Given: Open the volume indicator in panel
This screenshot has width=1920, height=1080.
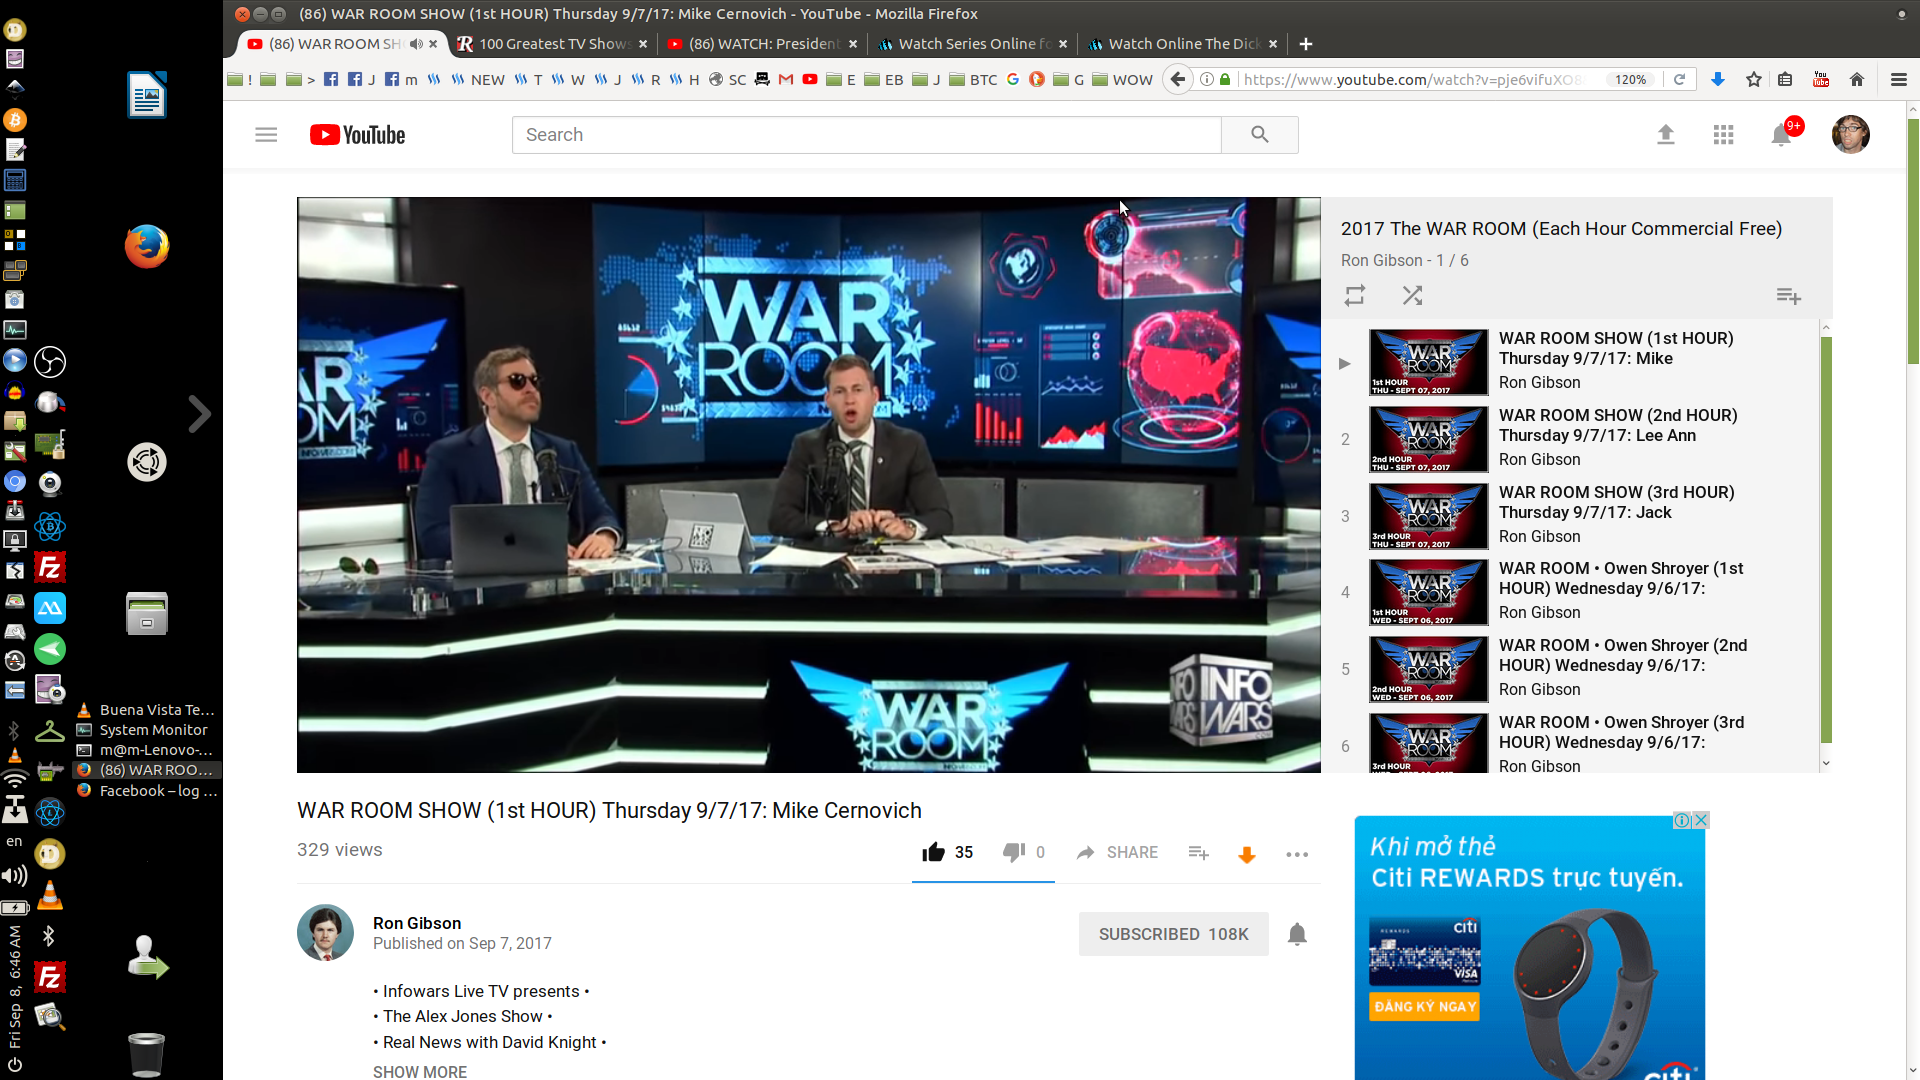Looking at the screenshot, I should click(x=14, y=877).
